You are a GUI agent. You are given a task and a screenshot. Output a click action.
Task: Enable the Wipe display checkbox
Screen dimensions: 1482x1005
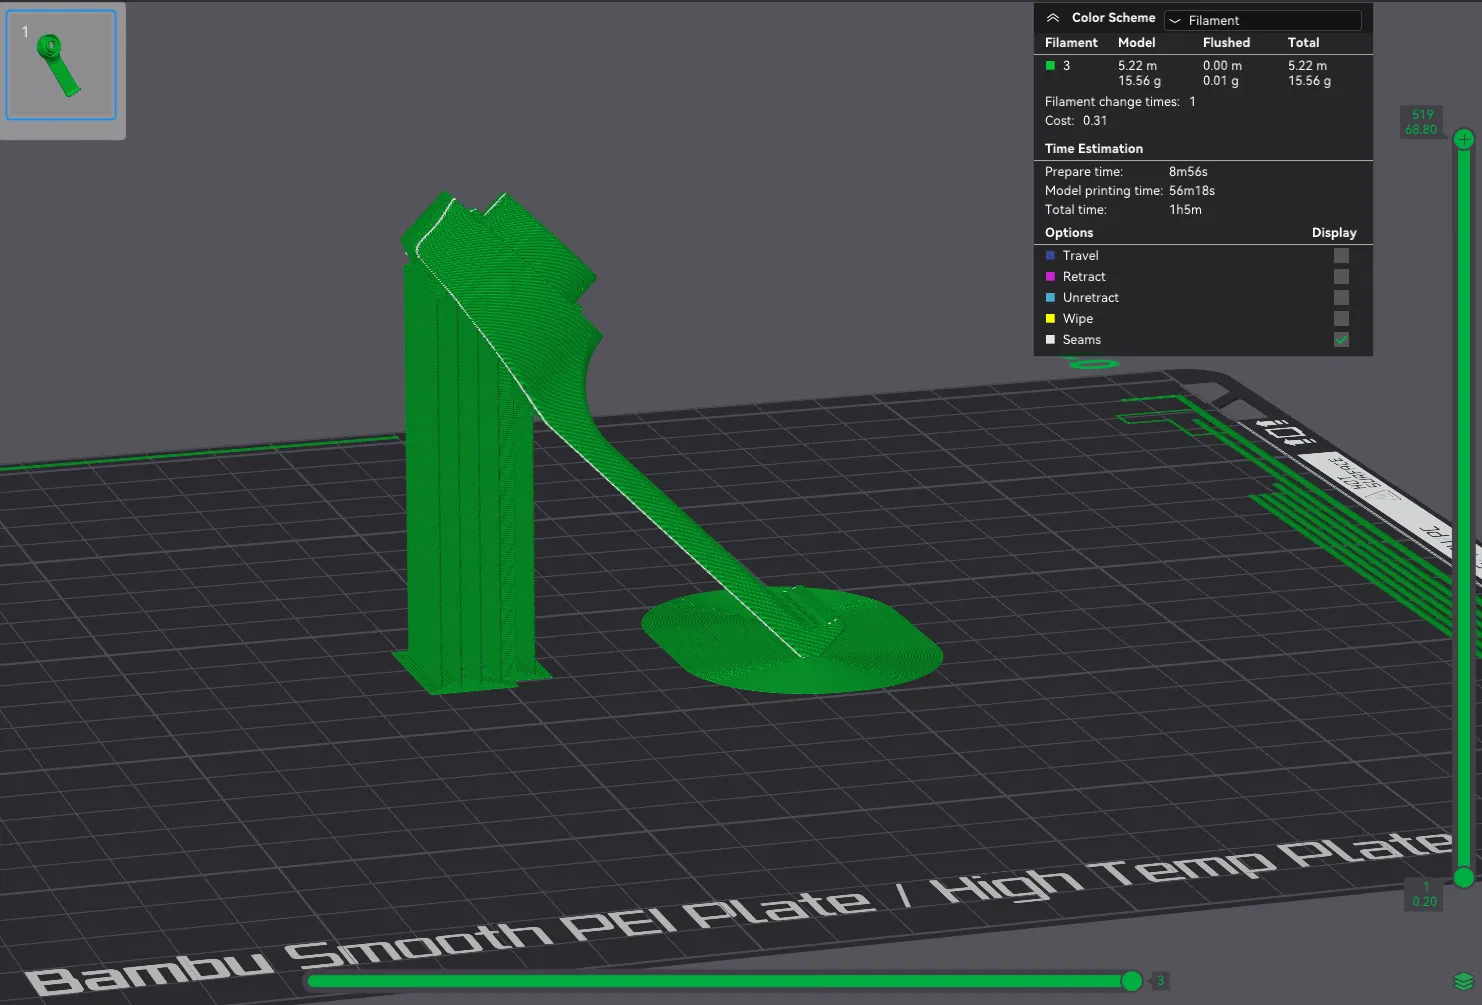pos(1341,319)
